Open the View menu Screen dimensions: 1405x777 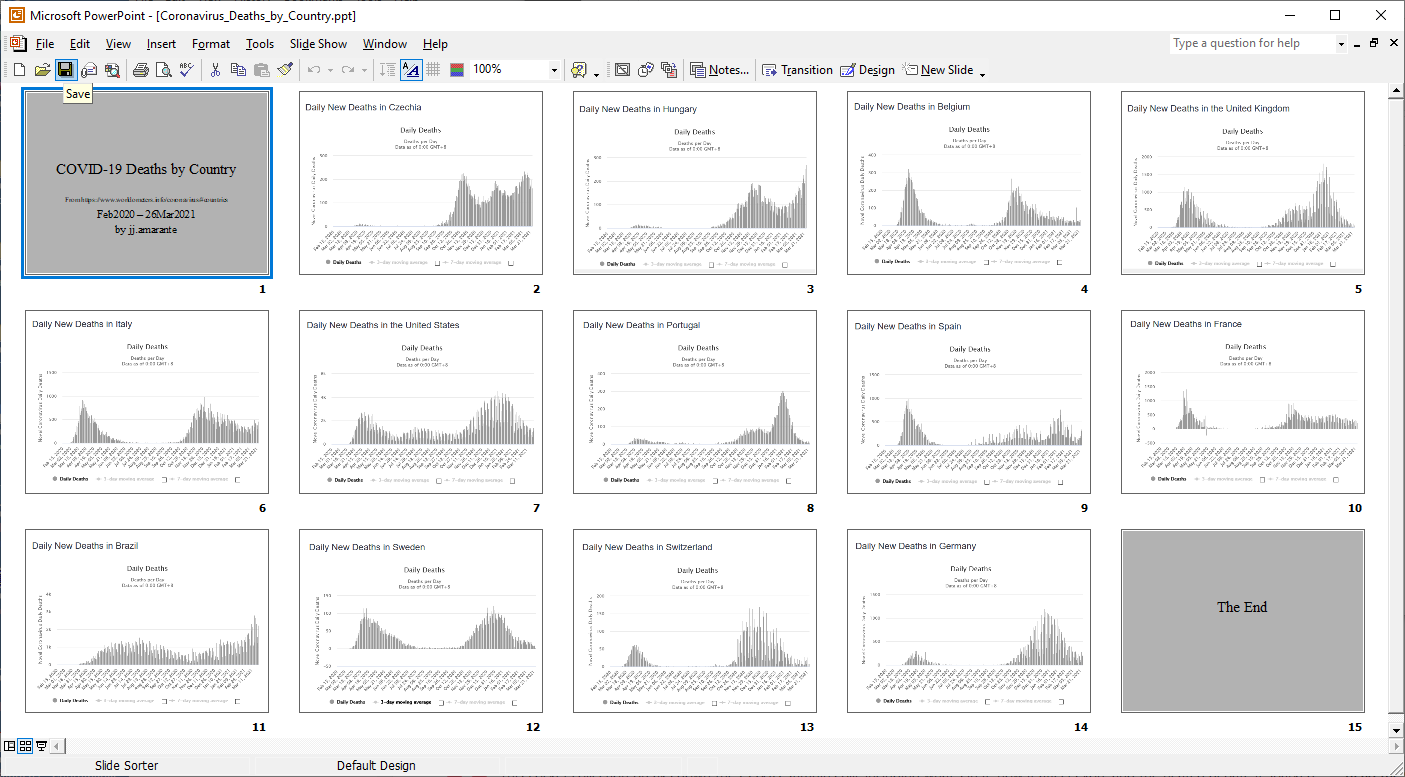(118, 44)
